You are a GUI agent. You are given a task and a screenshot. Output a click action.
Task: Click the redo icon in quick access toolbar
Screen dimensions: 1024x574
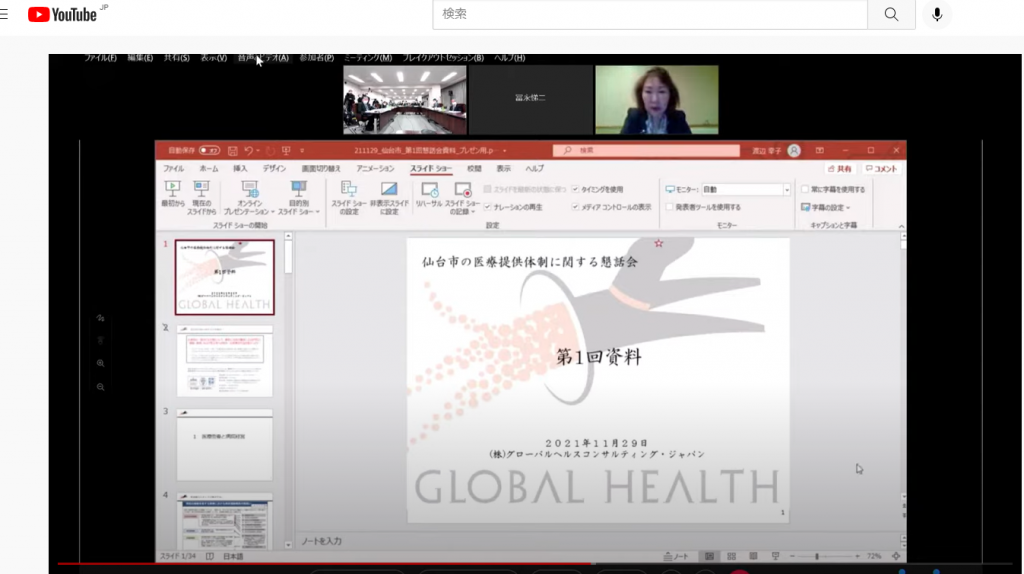[270, 151]
